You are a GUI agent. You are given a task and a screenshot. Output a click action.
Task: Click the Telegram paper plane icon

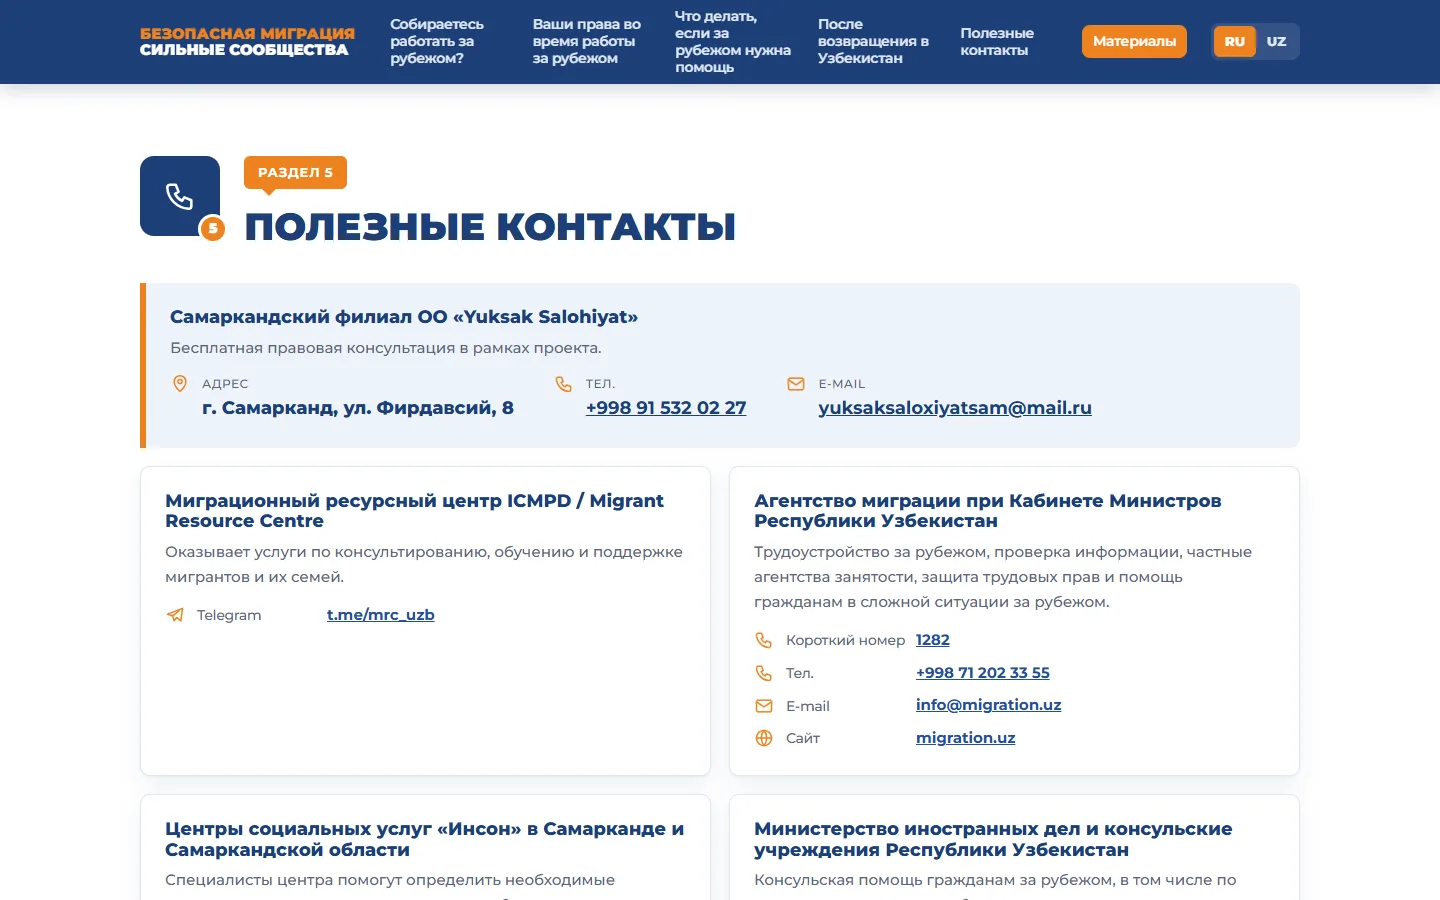pyautogui.click(x=175, y=615)
